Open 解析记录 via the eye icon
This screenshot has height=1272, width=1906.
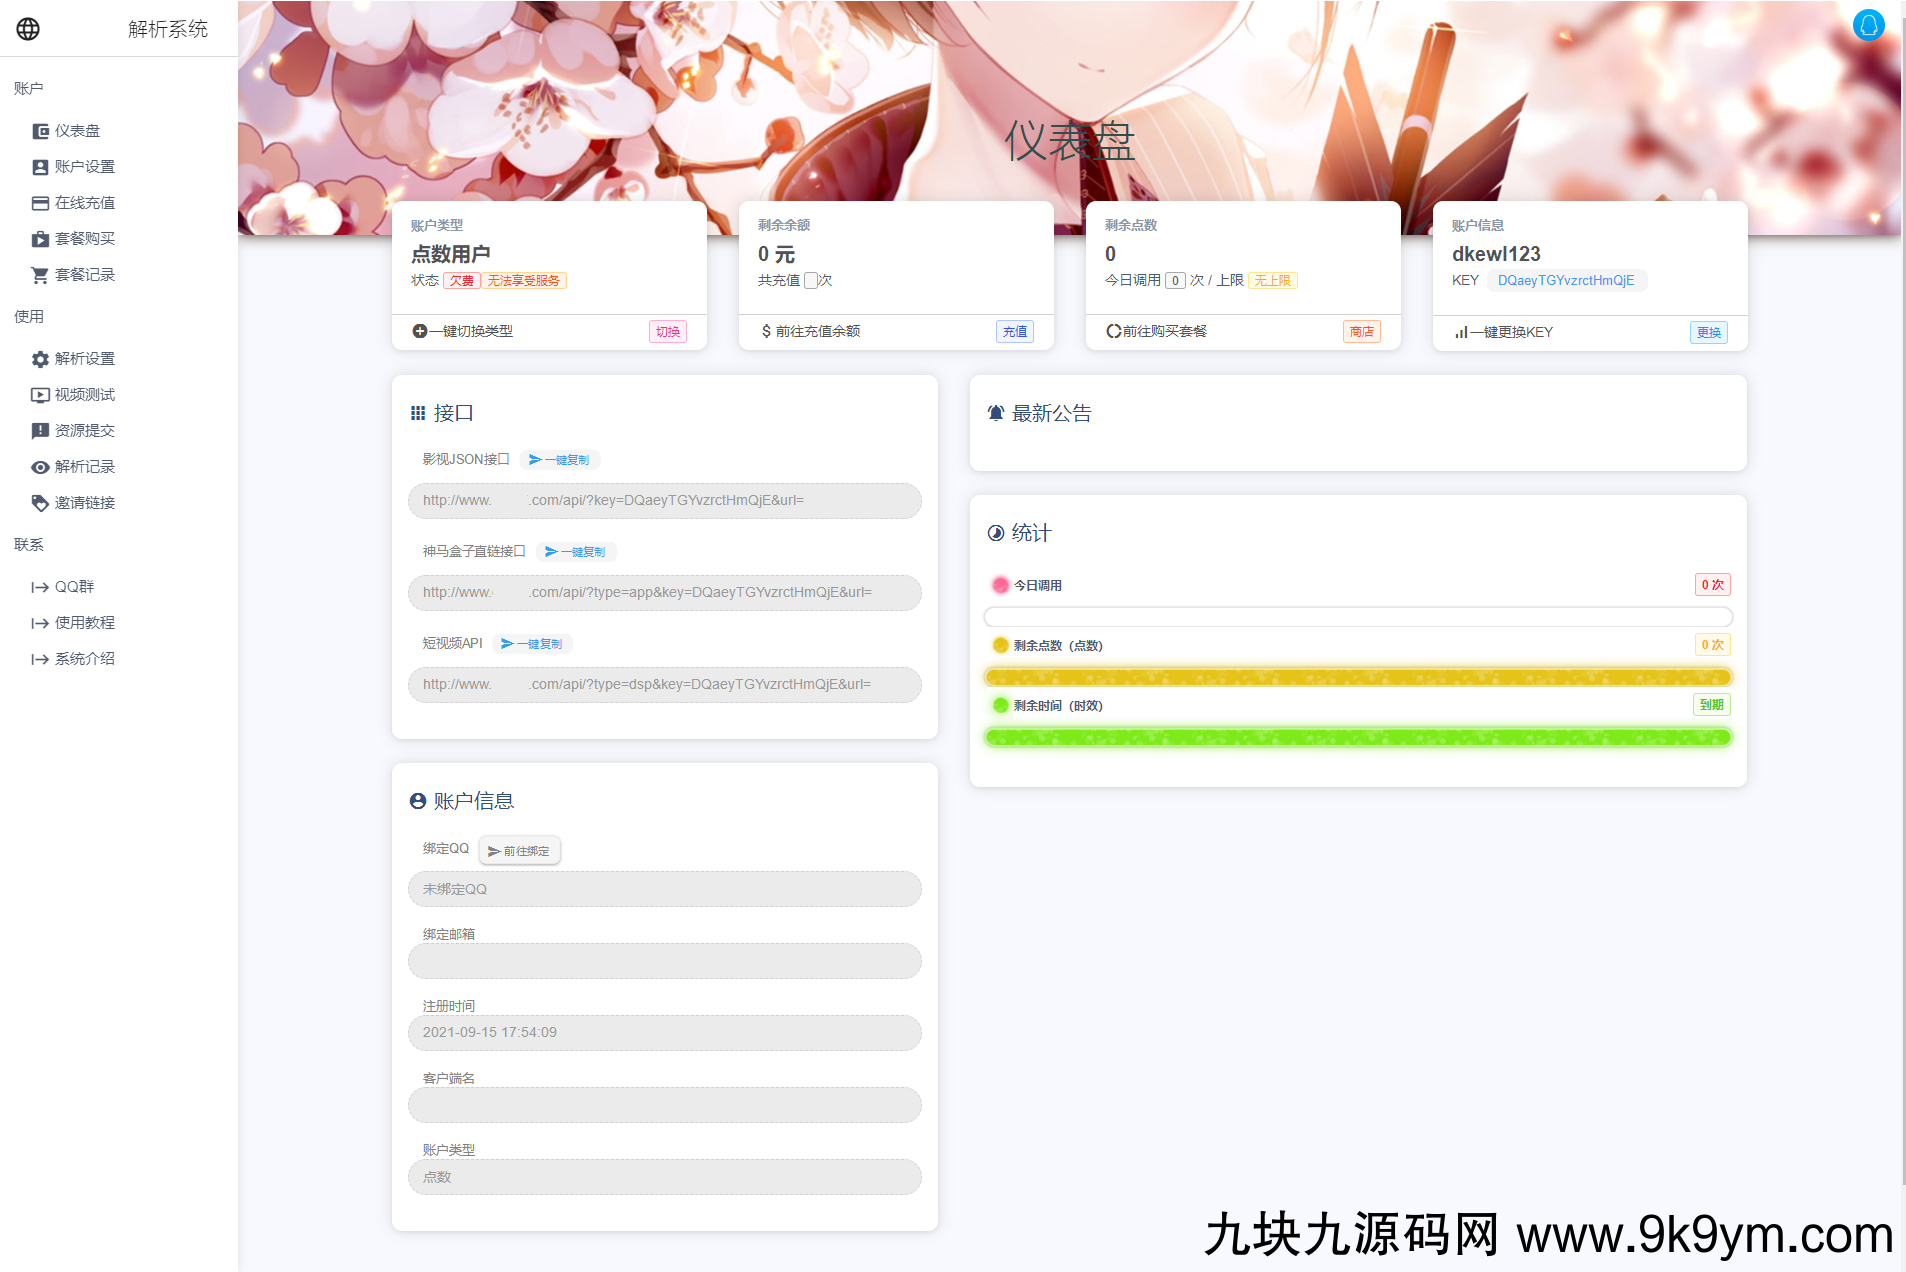(40, 466)
